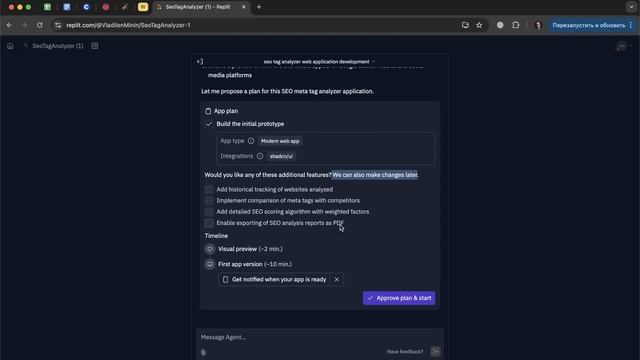Open the Have feedback? link
Screen dimensions: 640x360
coord(405,351)
